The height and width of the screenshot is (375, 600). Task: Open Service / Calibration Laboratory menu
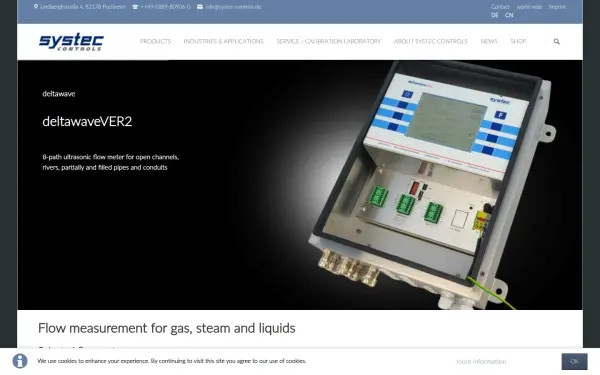click(x=329, y=41)
